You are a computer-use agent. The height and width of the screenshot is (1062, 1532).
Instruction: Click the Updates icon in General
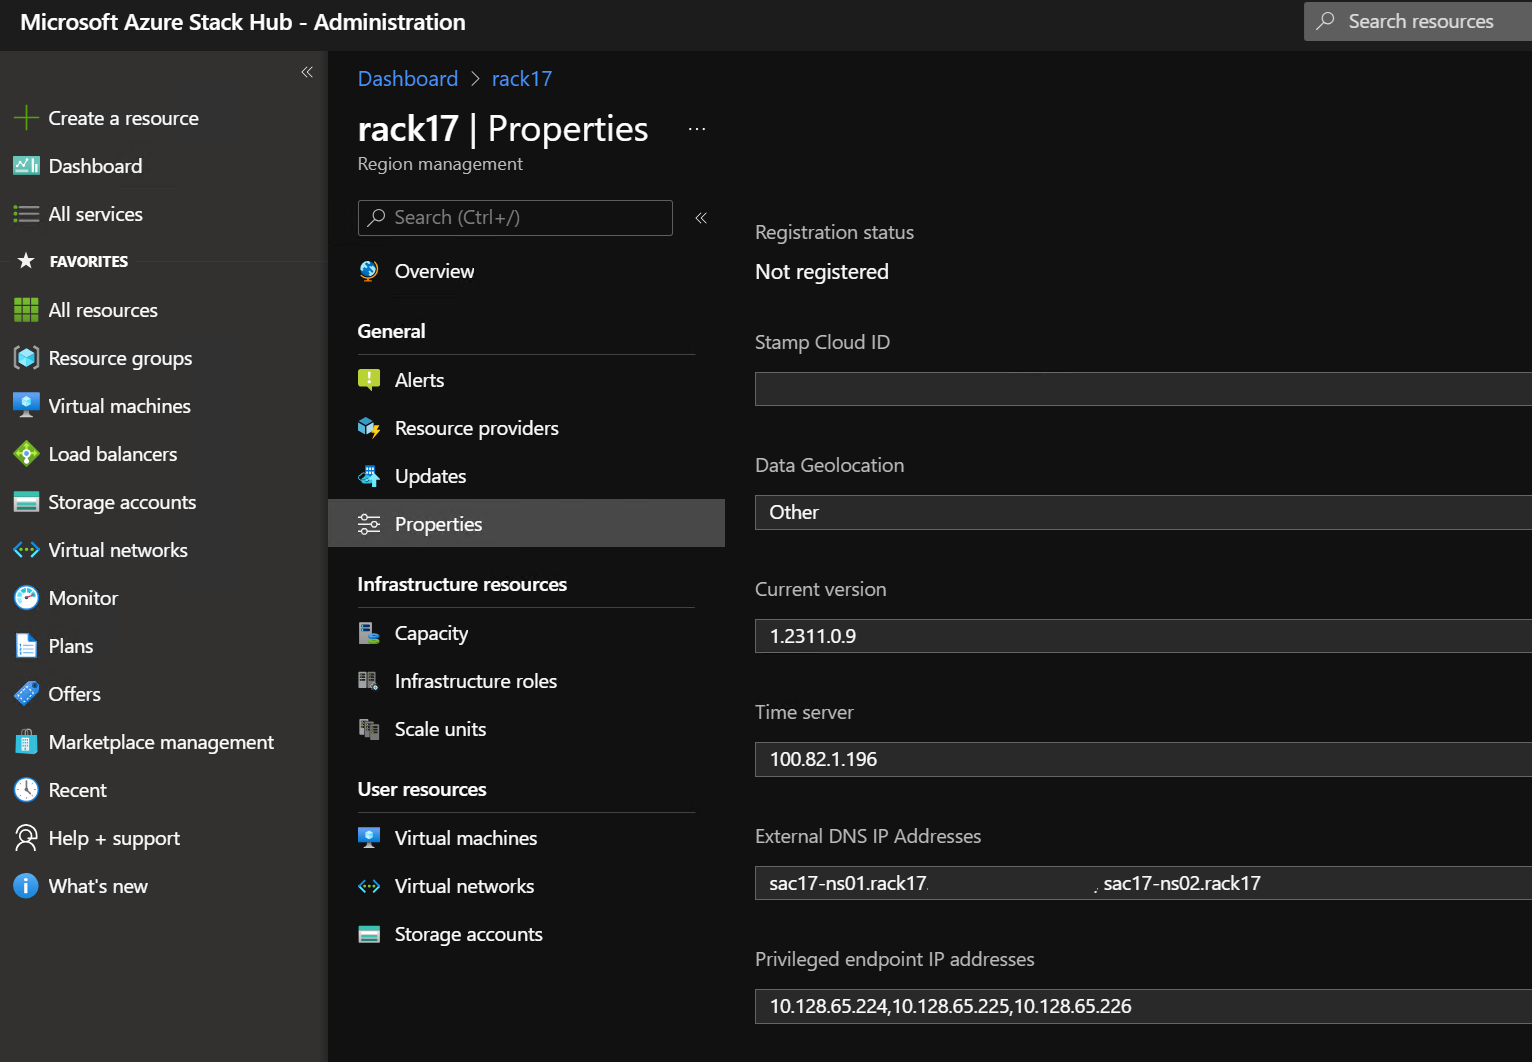click(x=369, y=476)
